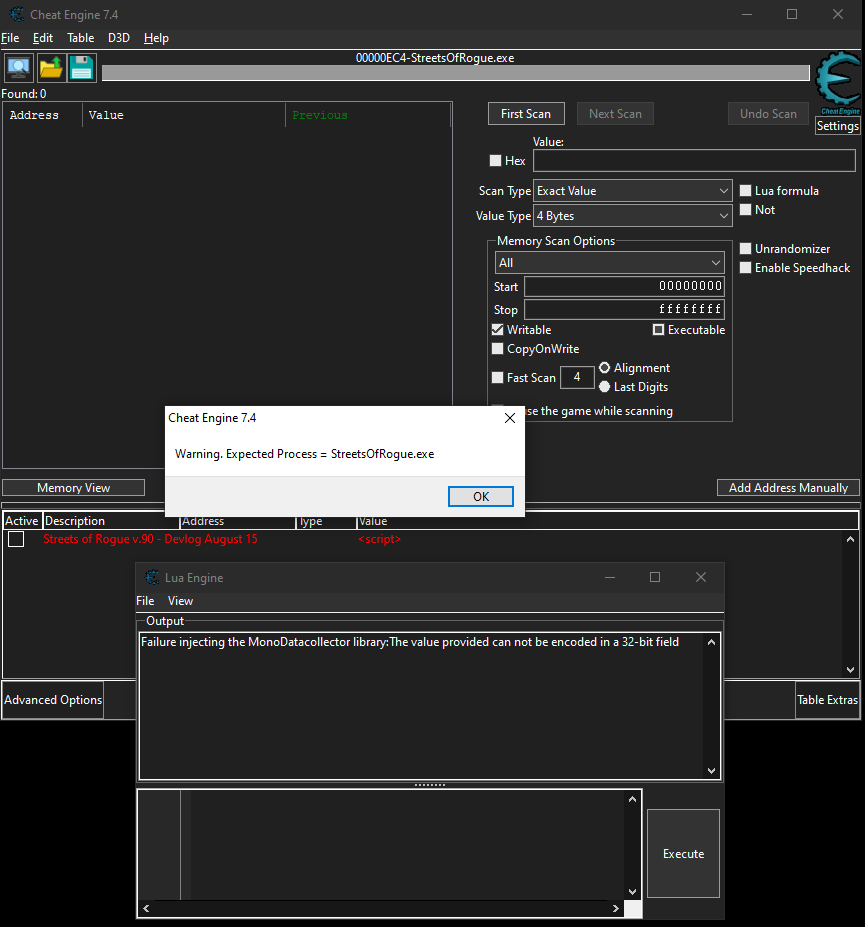Open Advanced Options
The image size is (865, 927).
point(53,700)
